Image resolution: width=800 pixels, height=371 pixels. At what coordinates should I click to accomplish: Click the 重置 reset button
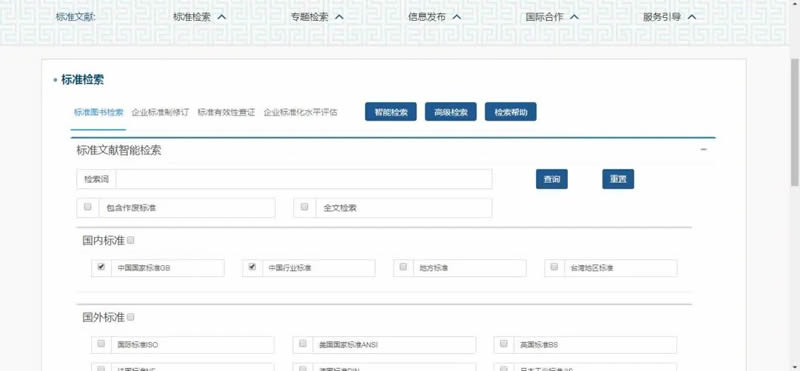pyautogui.click(x=618, y=179)
